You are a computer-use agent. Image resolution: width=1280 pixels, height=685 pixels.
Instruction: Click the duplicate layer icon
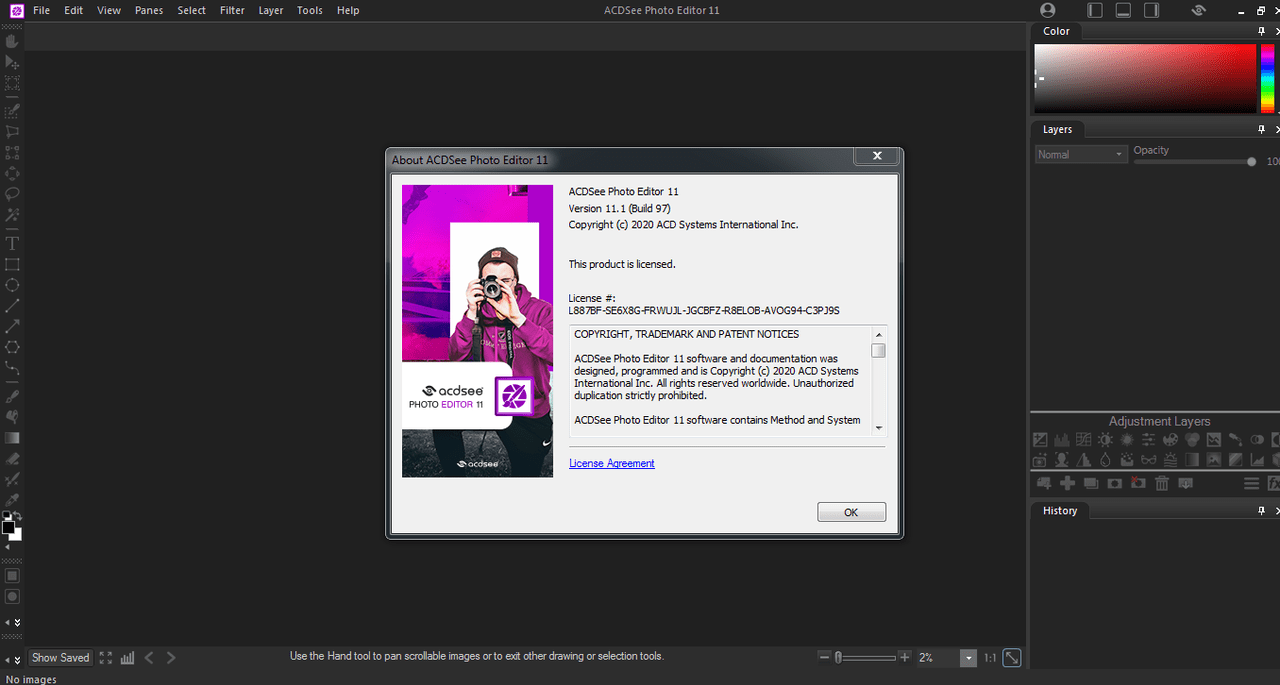(1091, 483)
